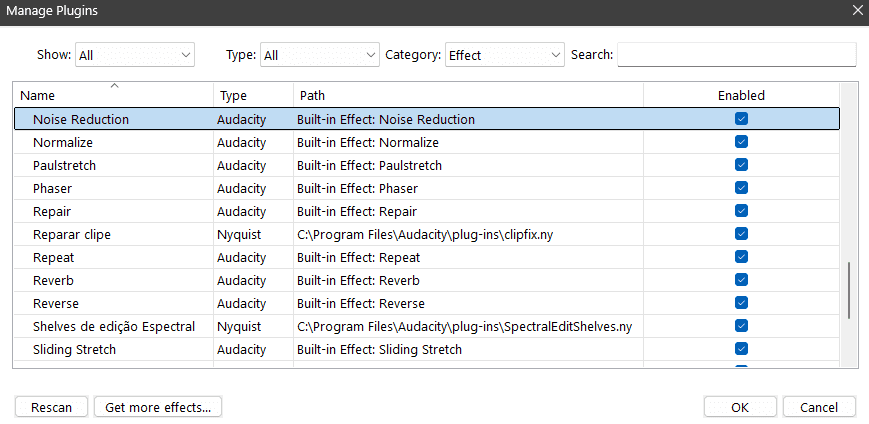
Task: Disable the Normalize effect checkbox
Action: point(741,142)
